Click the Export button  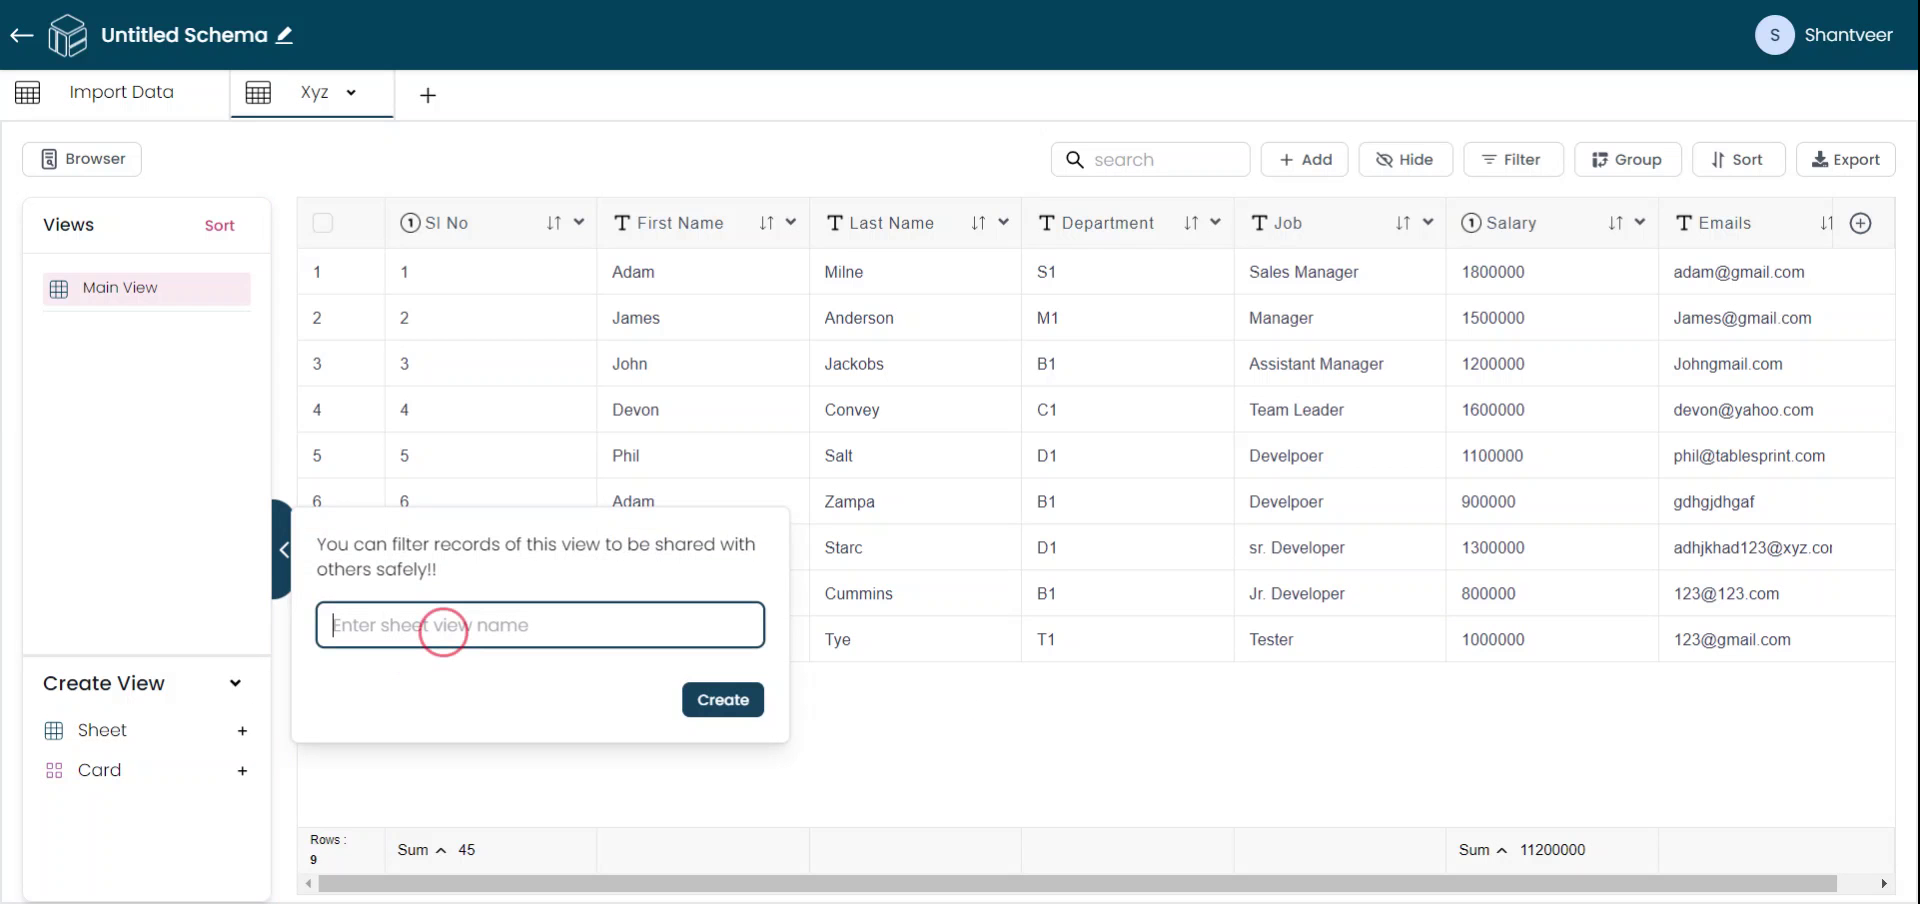point(1845,160)
